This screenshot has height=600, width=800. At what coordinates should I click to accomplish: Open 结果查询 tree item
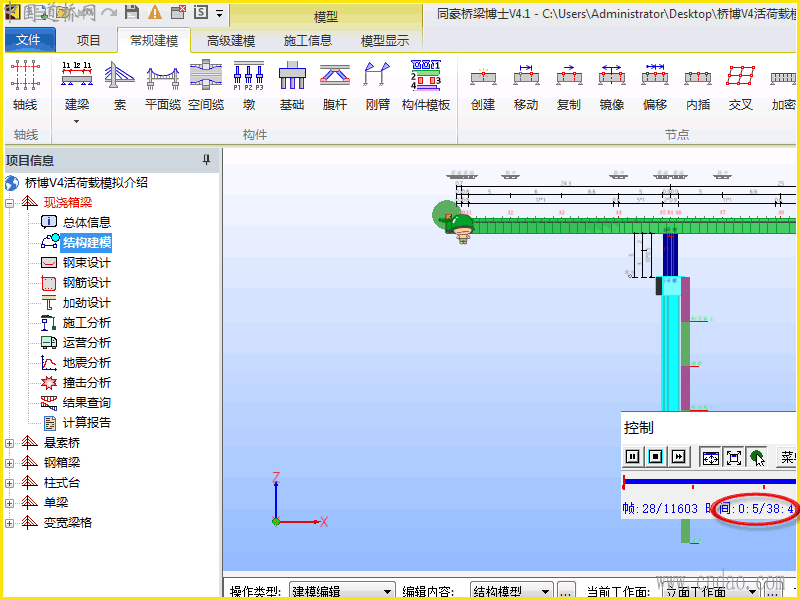[x=86, y=403]
